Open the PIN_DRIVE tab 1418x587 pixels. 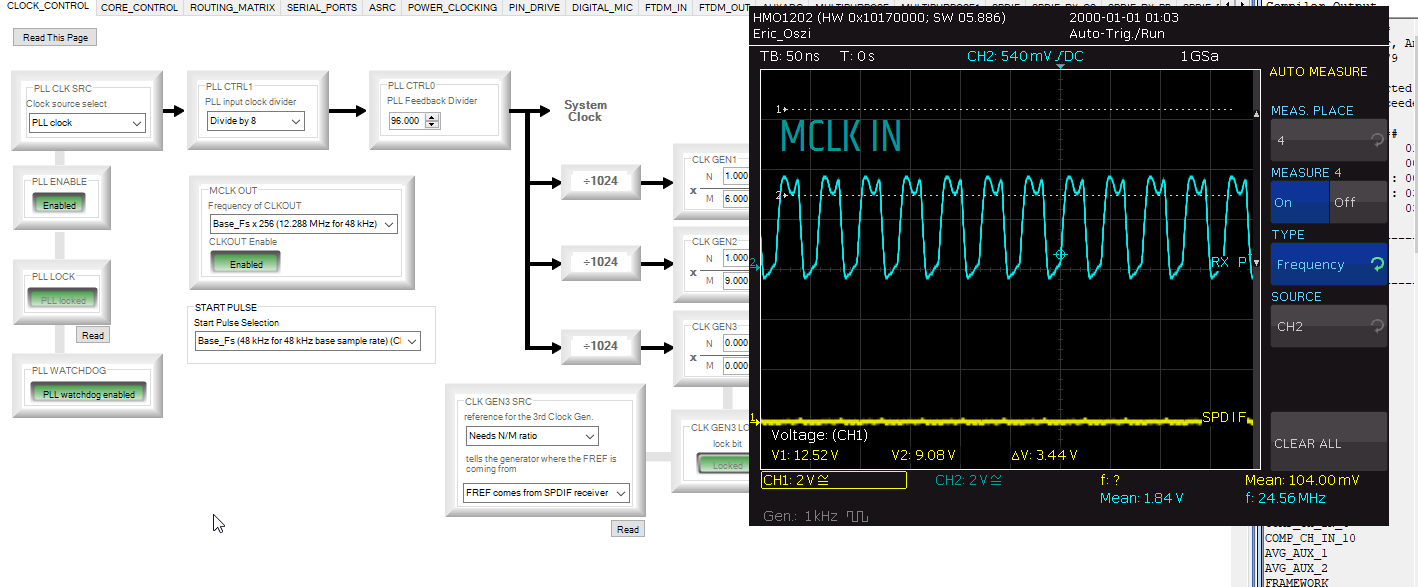click(x=534, y=7)
